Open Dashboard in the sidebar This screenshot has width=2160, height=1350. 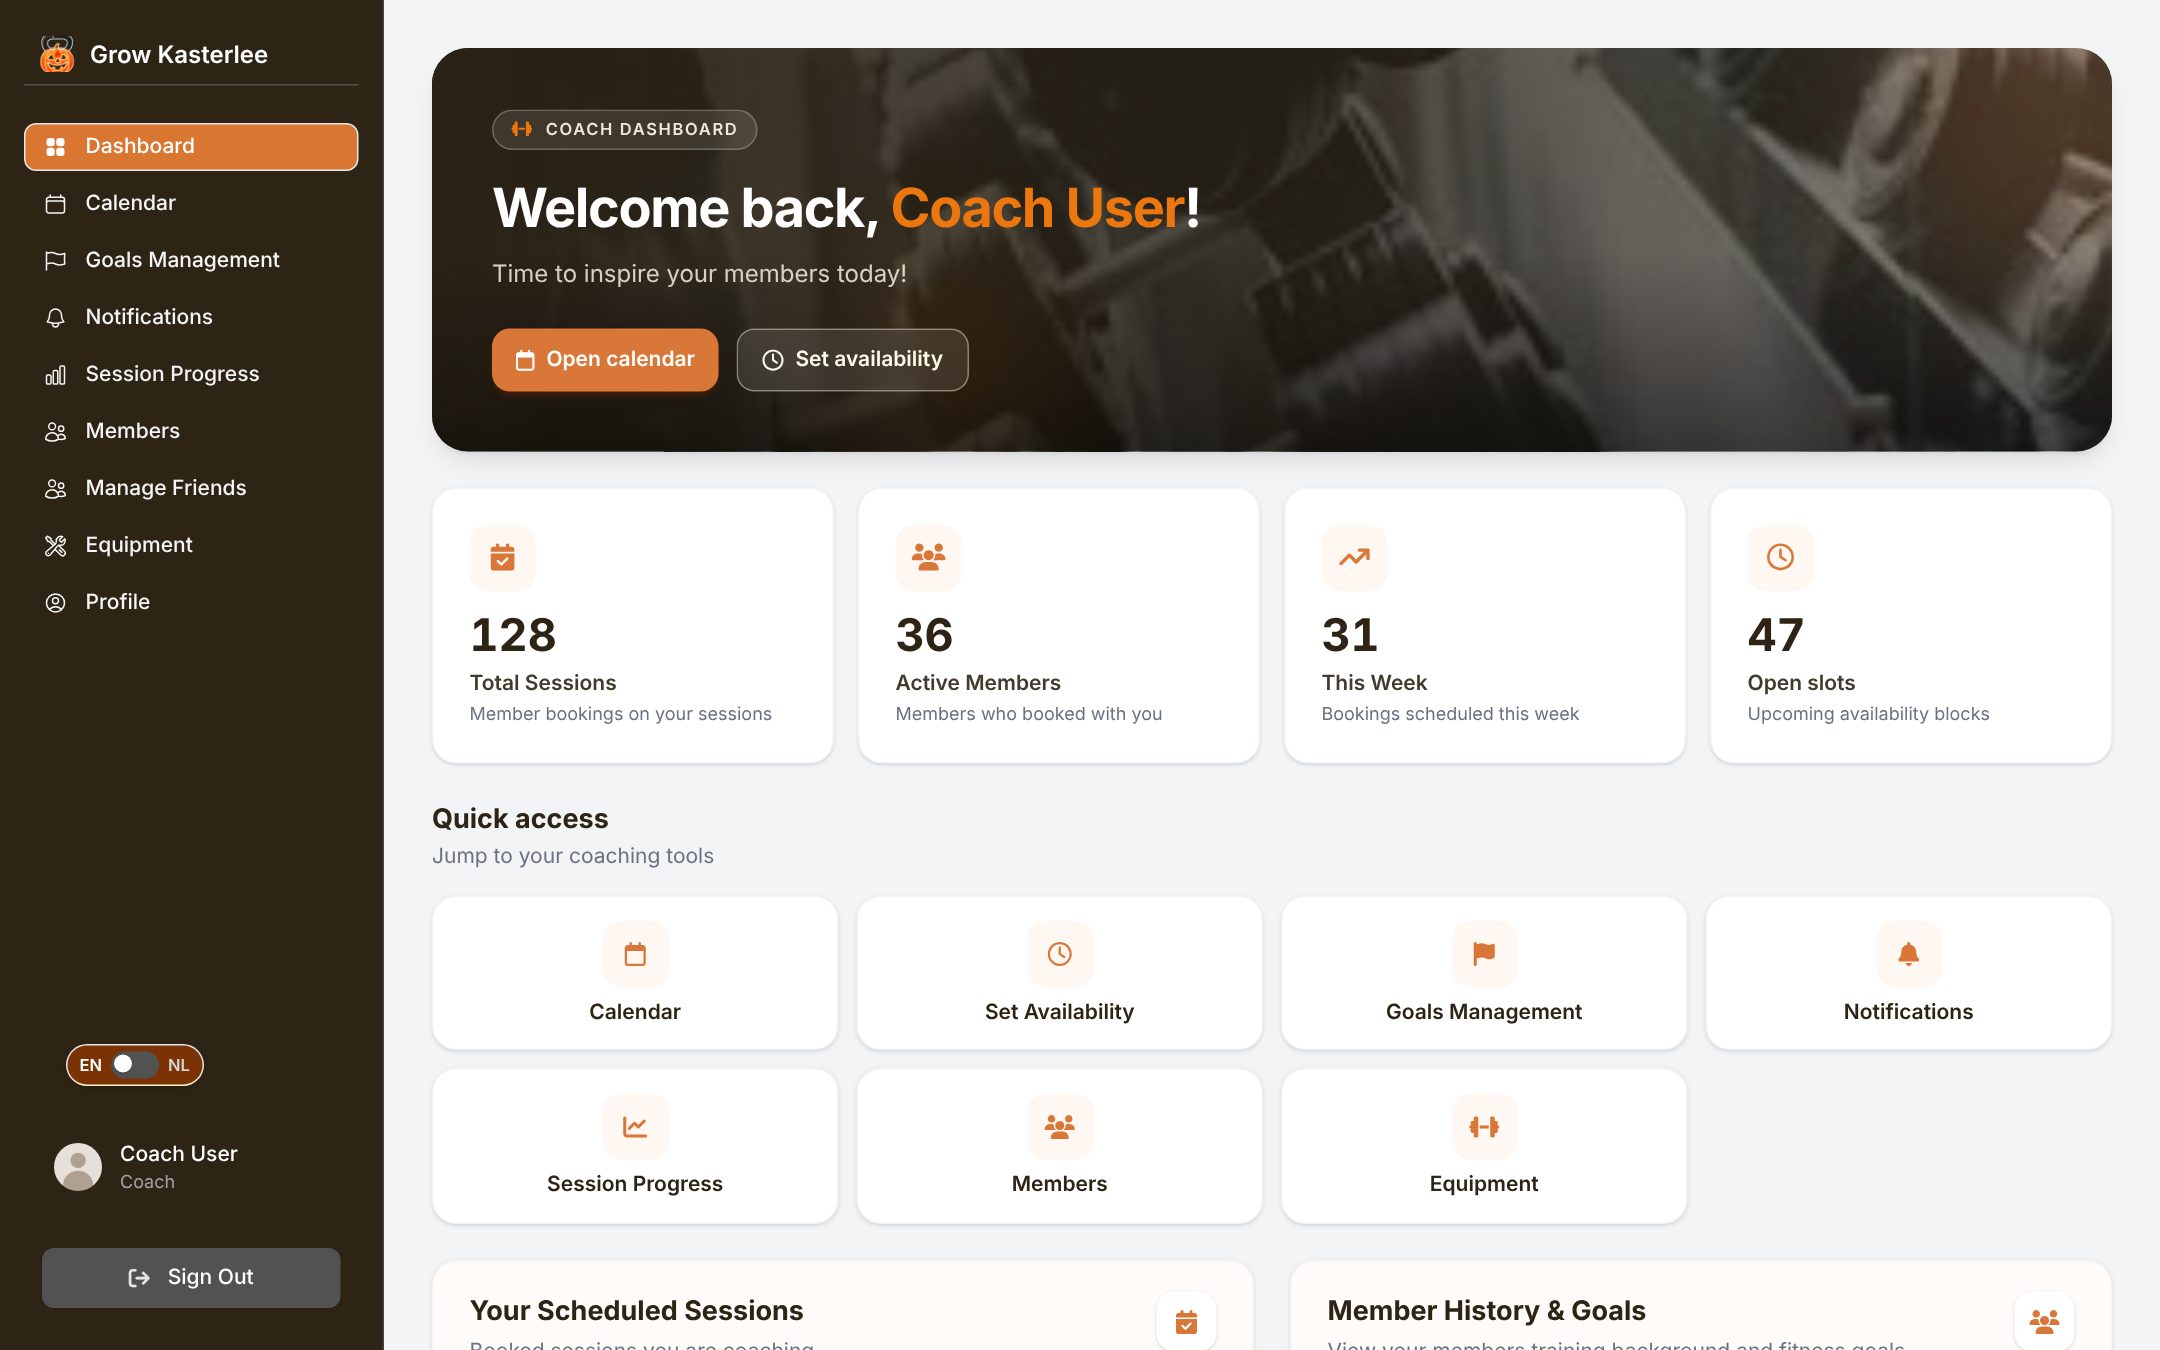(191, 146)
